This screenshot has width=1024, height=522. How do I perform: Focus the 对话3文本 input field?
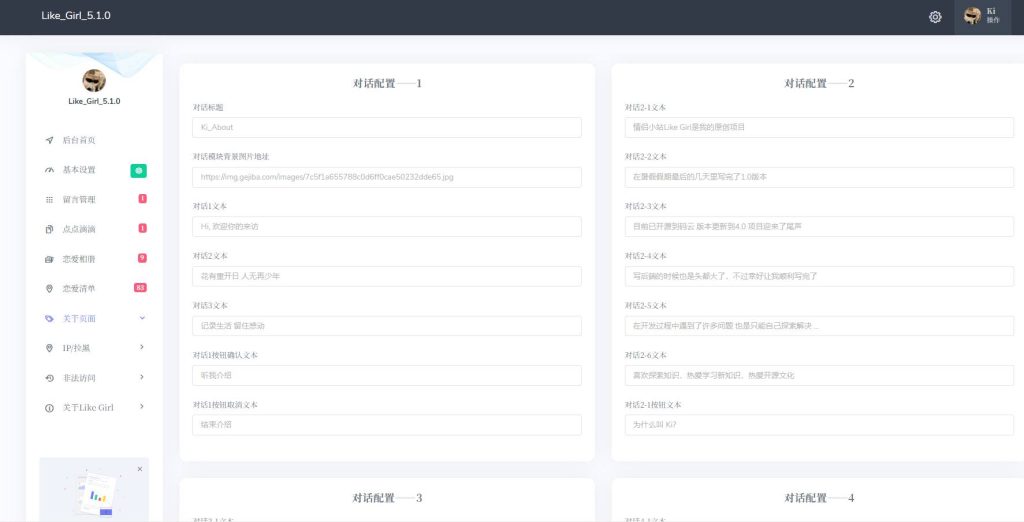387,326
